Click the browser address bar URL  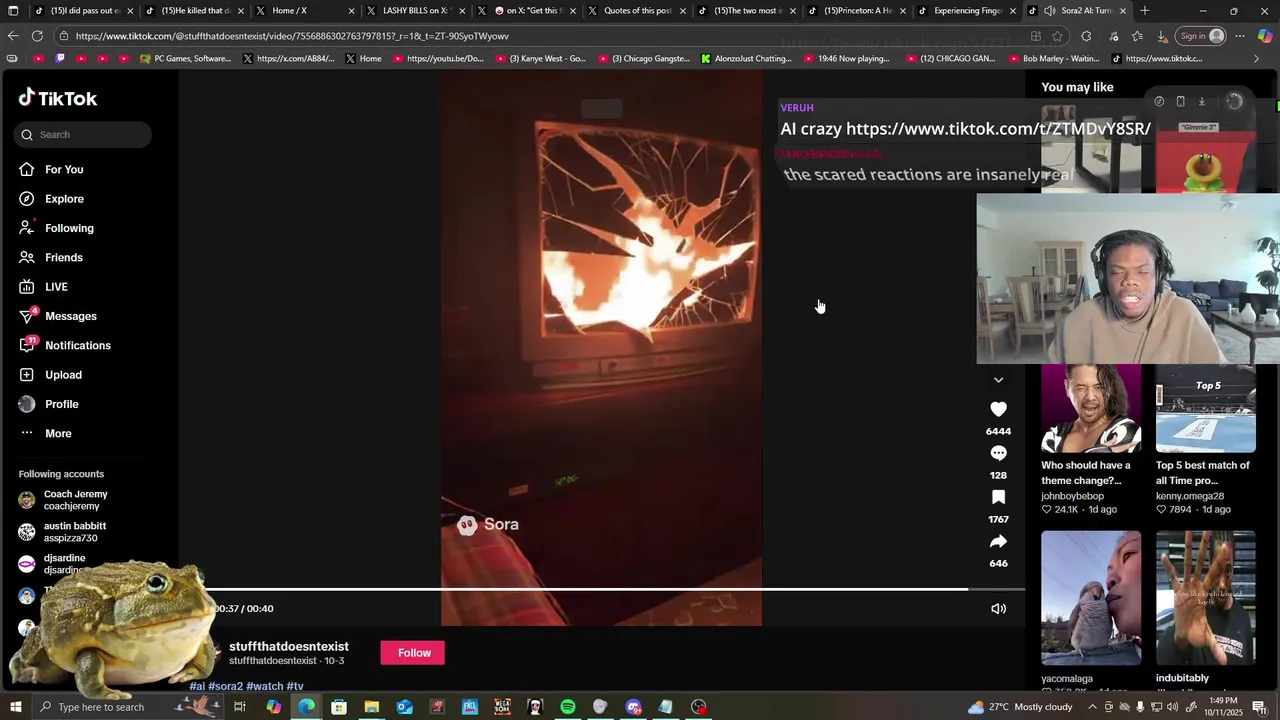click(292, 36)
